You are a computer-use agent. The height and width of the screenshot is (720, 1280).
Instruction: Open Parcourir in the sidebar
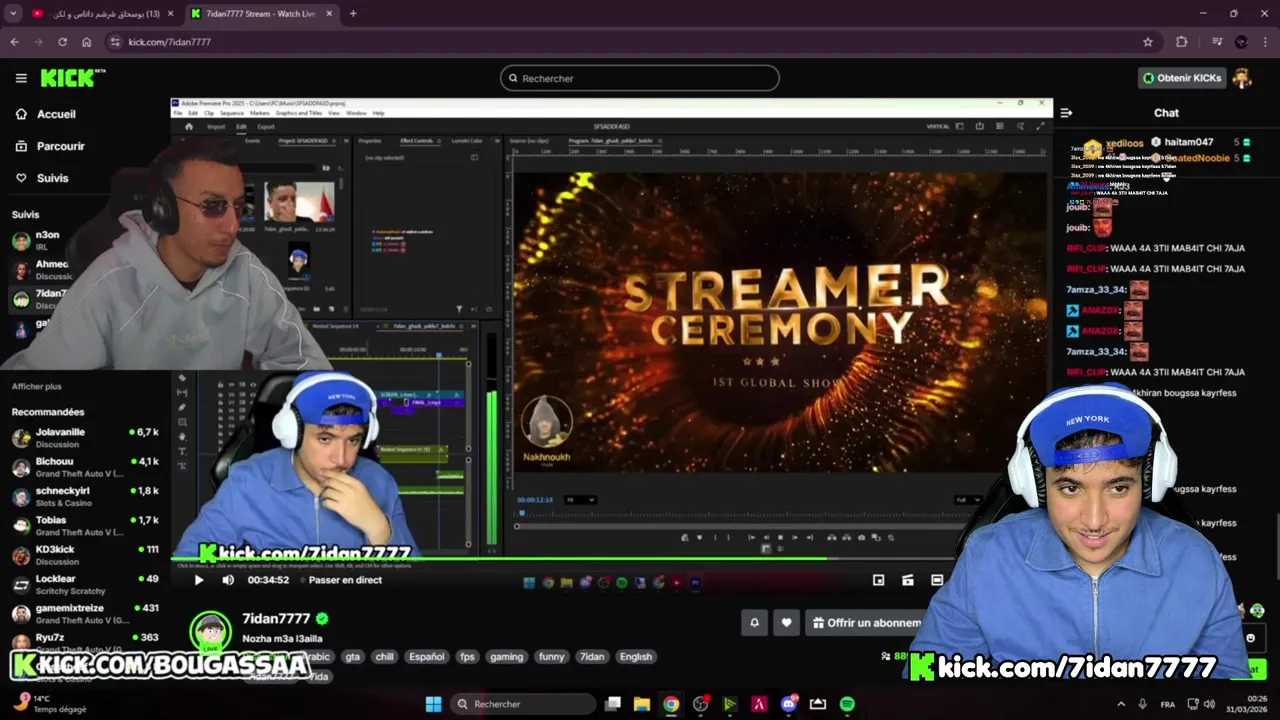click(50, 146)
